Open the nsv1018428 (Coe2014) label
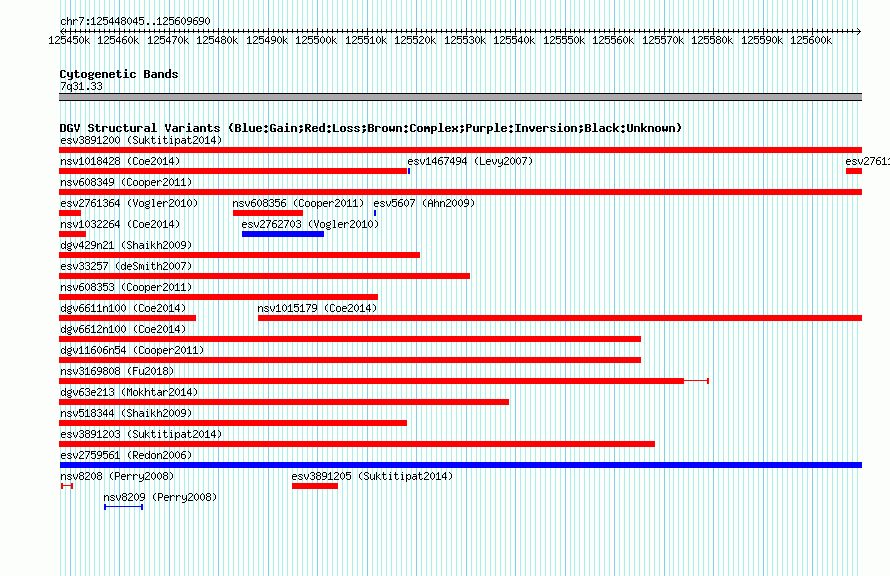This screenshot has width=890, height=576. pos(120,161)
